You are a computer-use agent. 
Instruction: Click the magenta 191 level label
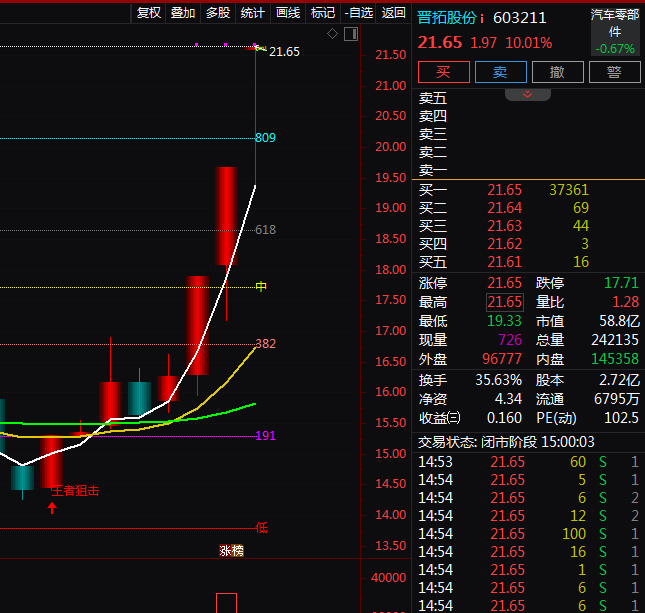tap(265, 435)
